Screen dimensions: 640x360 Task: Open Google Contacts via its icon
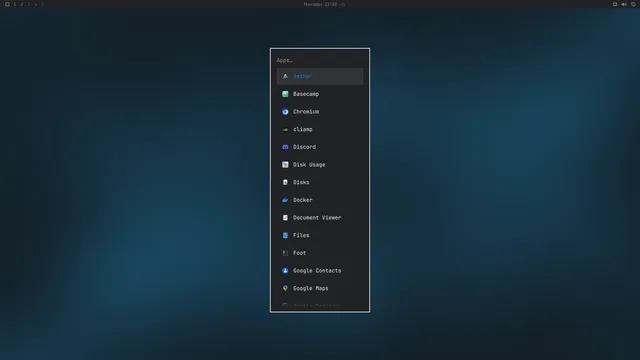tap(285, 271)
